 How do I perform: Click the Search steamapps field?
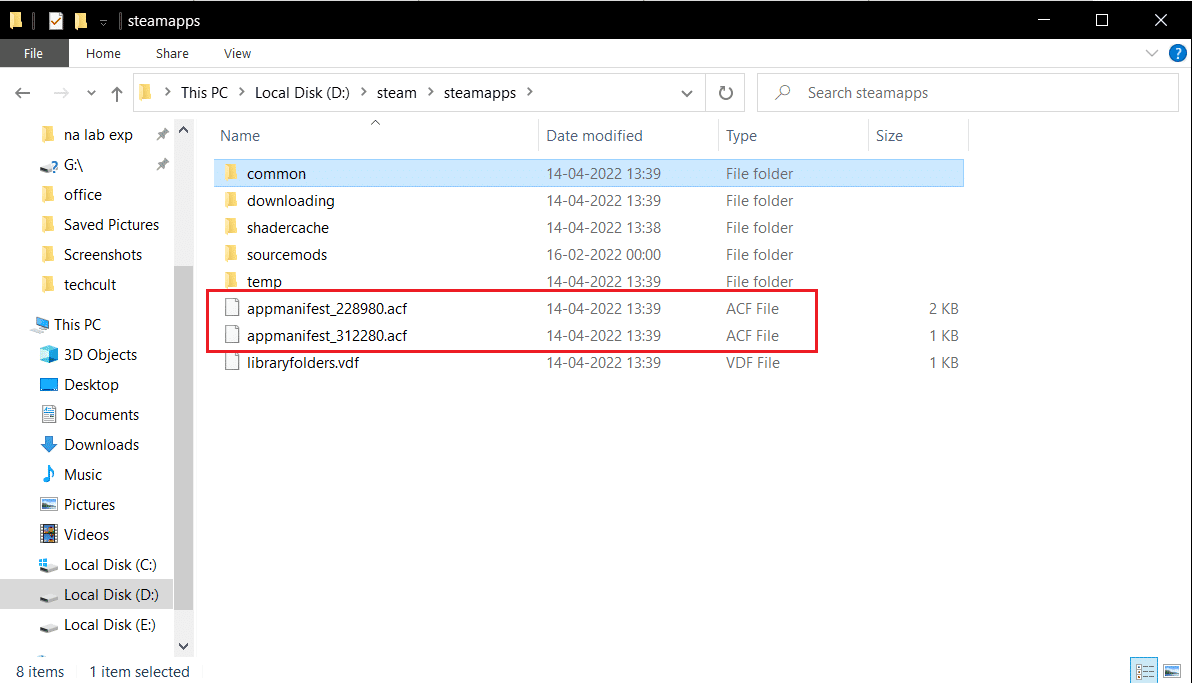[968, 93]
